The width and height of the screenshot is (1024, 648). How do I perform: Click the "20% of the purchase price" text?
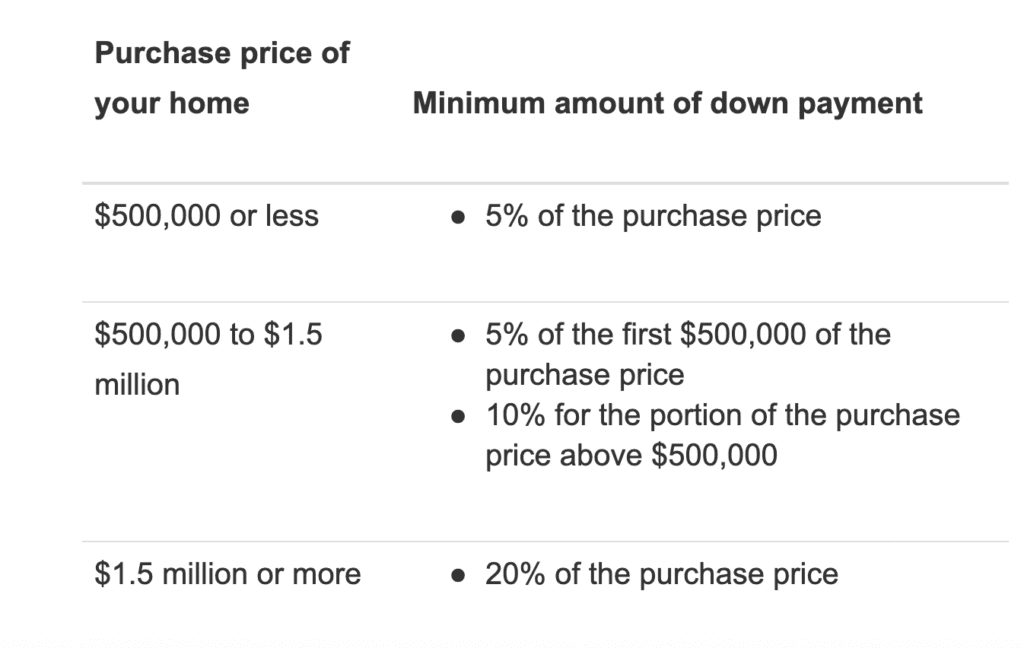pos(661,574)
